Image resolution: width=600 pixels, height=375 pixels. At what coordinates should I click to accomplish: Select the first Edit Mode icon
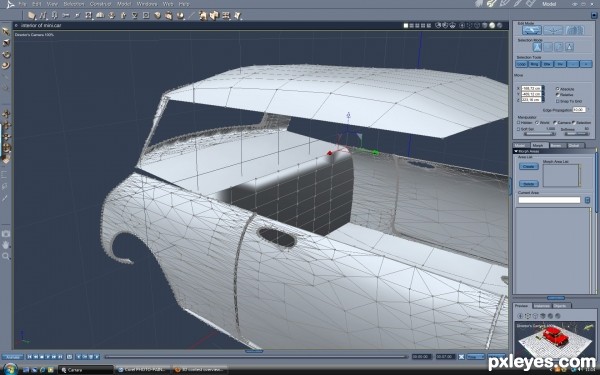coord(532,30)
